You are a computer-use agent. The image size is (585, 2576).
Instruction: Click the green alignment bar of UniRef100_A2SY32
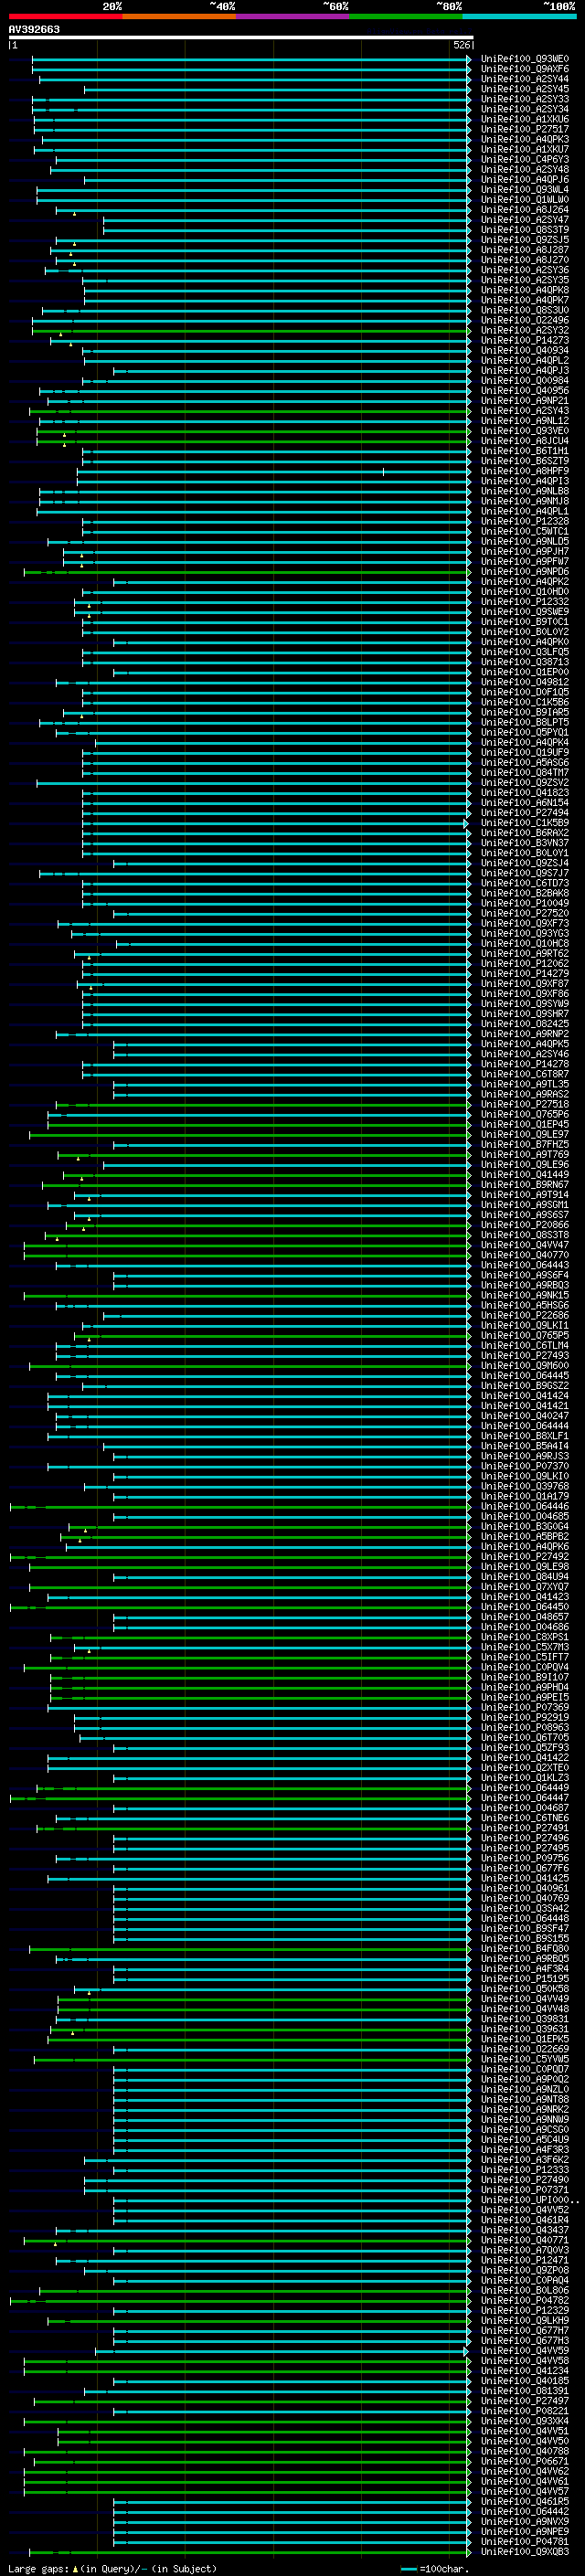[250, 330]
